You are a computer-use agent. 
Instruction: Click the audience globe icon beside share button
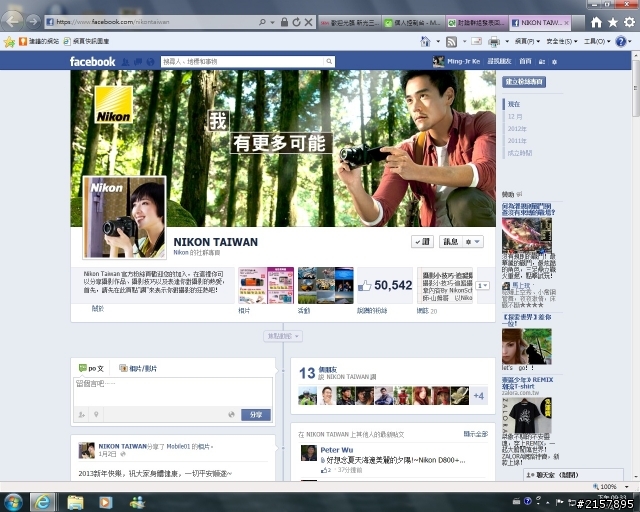click(x=231, y=414)
